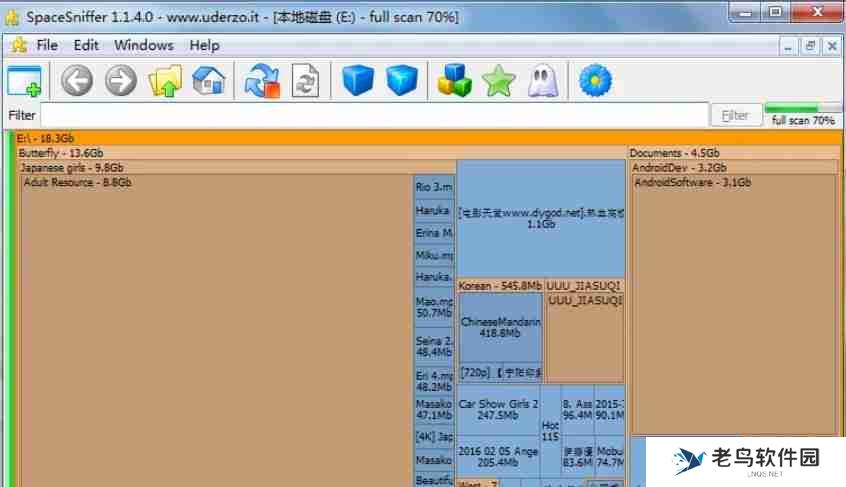Focus the Filter text field

coord(374,114)
